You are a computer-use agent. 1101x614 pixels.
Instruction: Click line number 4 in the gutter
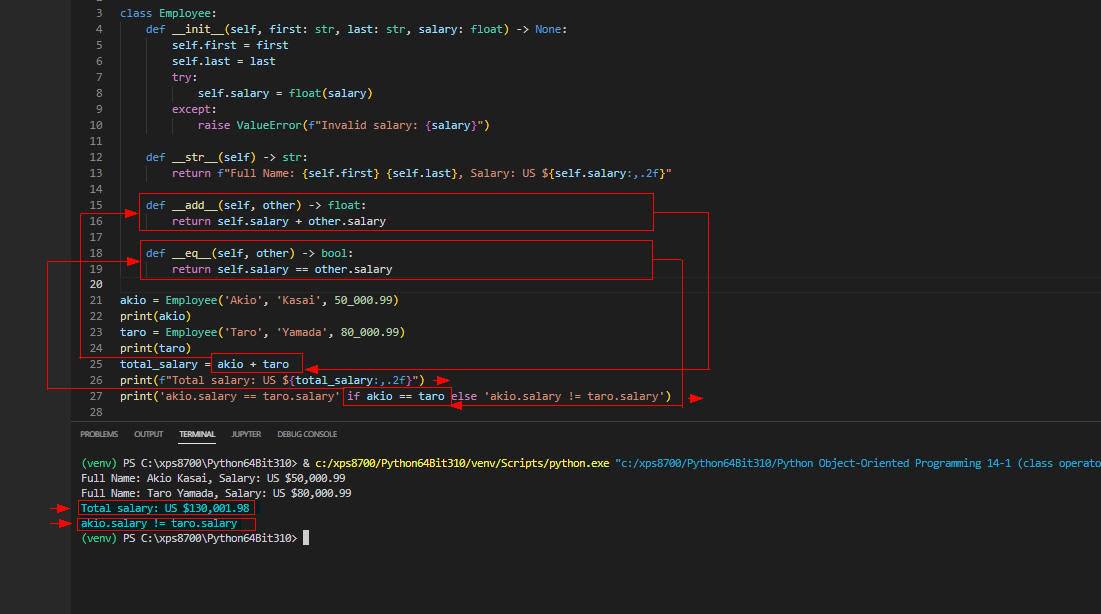(x=99, y=30)
